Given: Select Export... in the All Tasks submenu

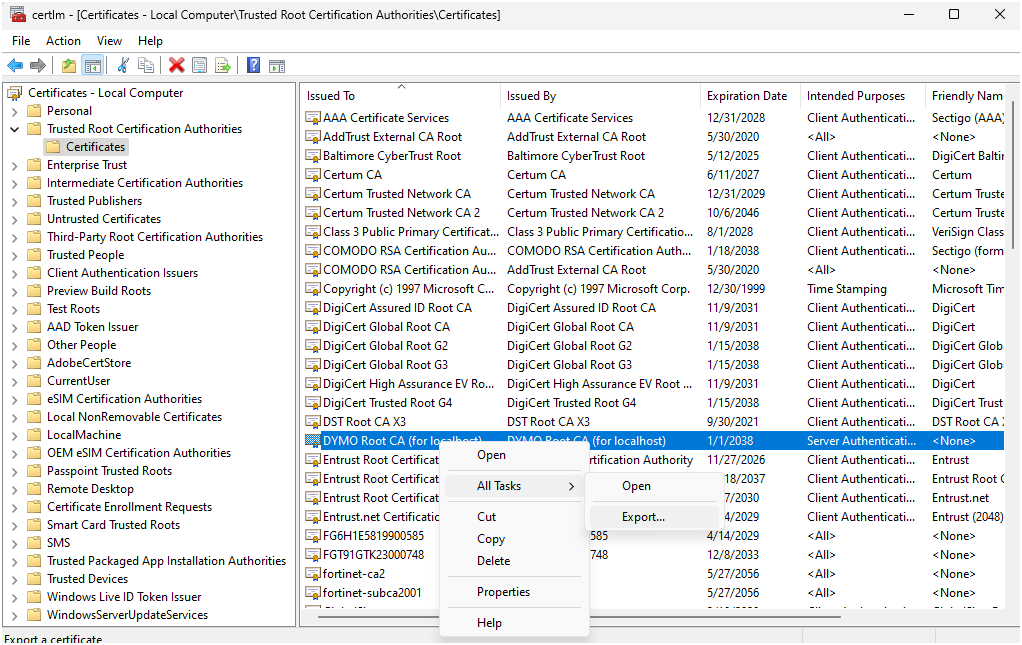Looking at the screenshot, I should click(643, 517).
